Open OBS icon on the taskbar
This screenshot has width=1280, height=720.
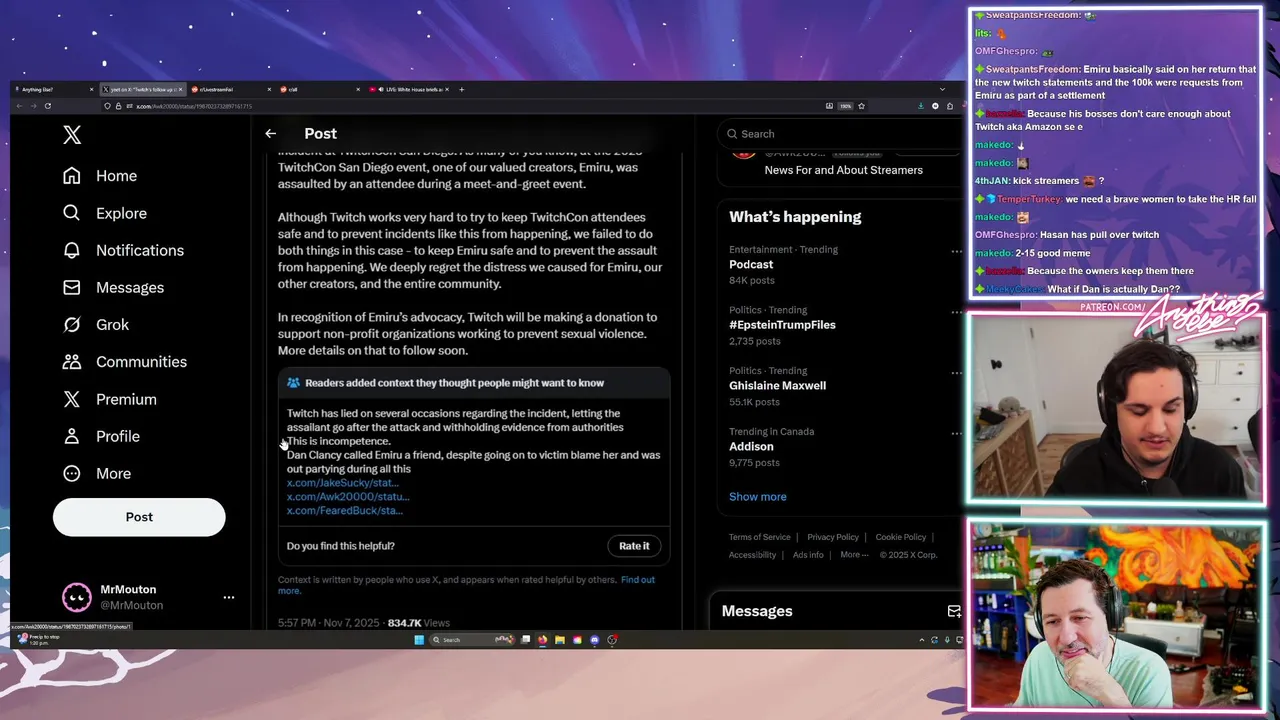(612, 640)
